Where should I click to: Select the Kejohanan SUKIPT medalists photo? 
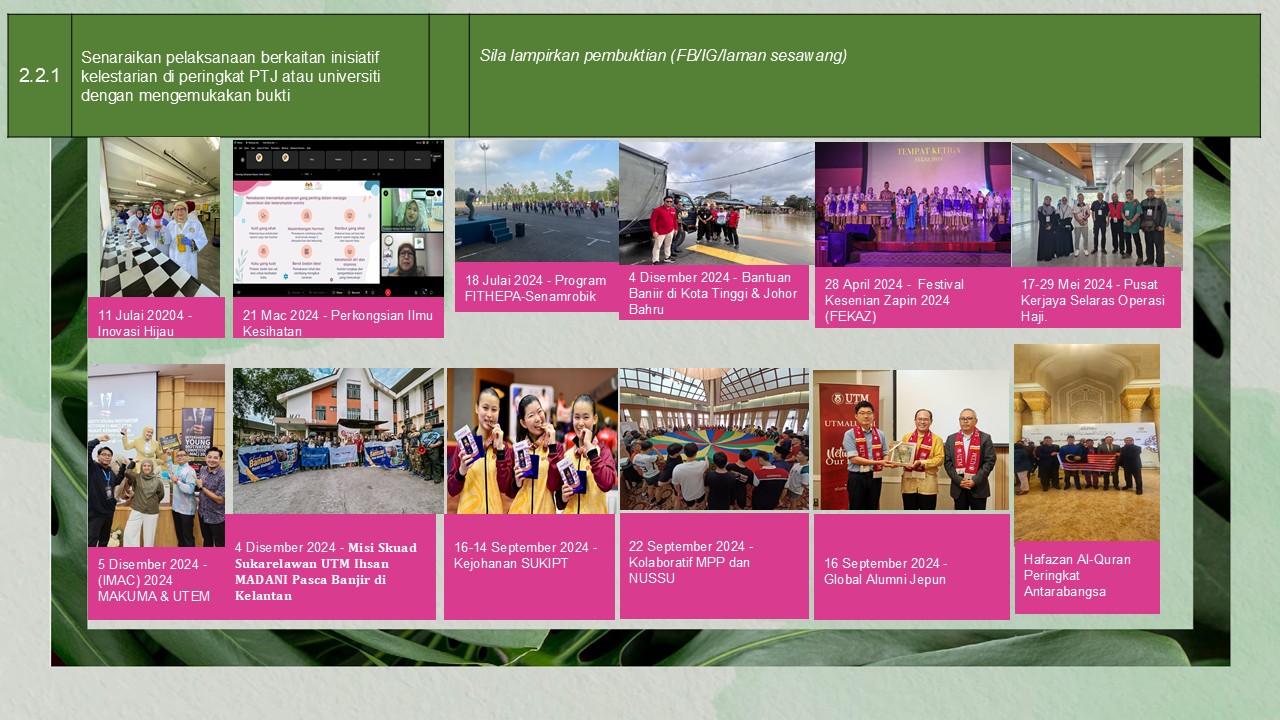[531, 441]
